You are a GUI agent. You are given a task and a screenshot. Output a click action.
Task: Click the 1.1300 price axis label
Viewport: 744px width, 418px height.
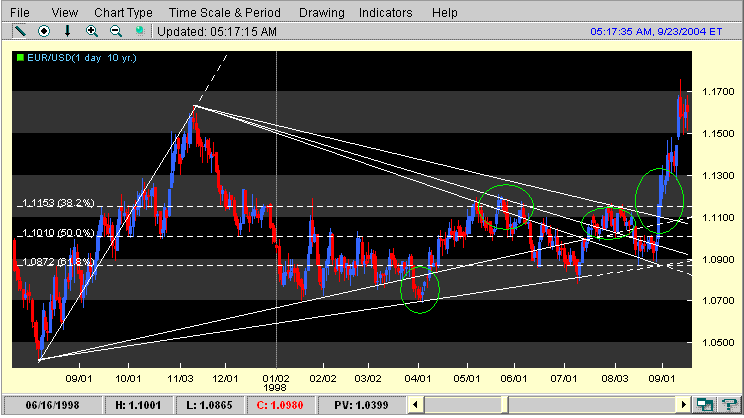click(x=718, y=176)
